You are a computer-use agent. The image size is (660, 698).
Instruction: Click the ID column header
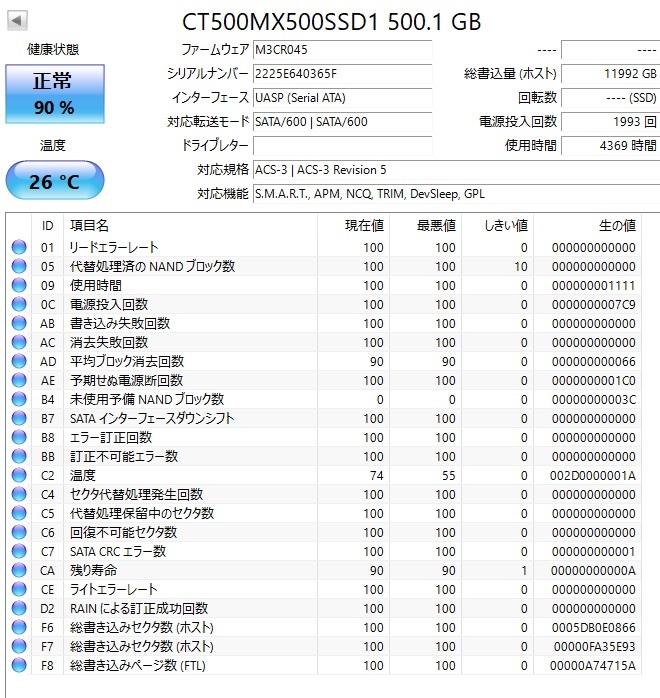click(48, 226)
